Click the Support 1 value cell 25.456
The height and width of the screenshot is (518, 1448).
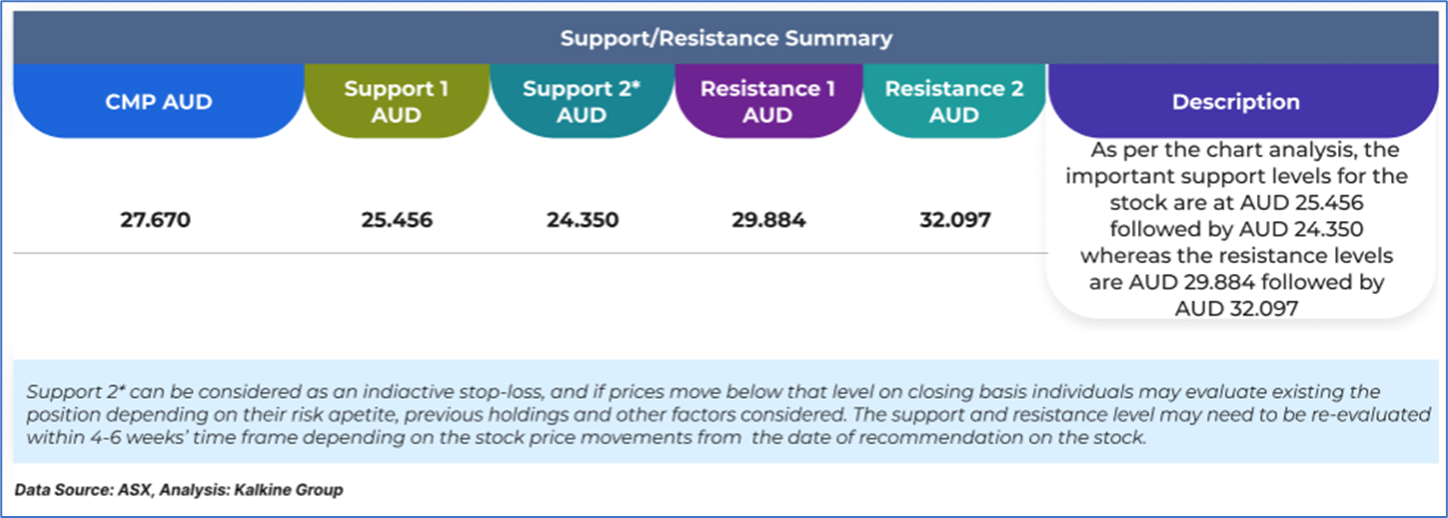click(x=397, y=220)
